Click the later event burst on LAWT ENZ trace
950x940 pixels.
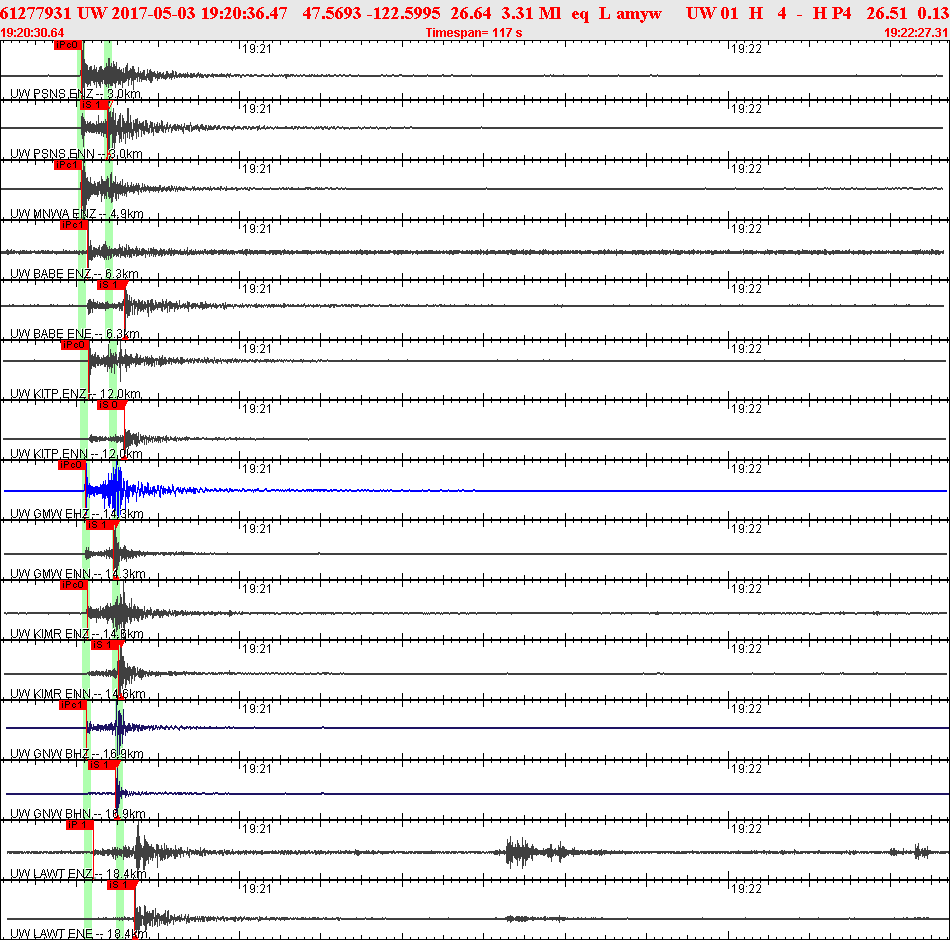[x=537, y=852]
